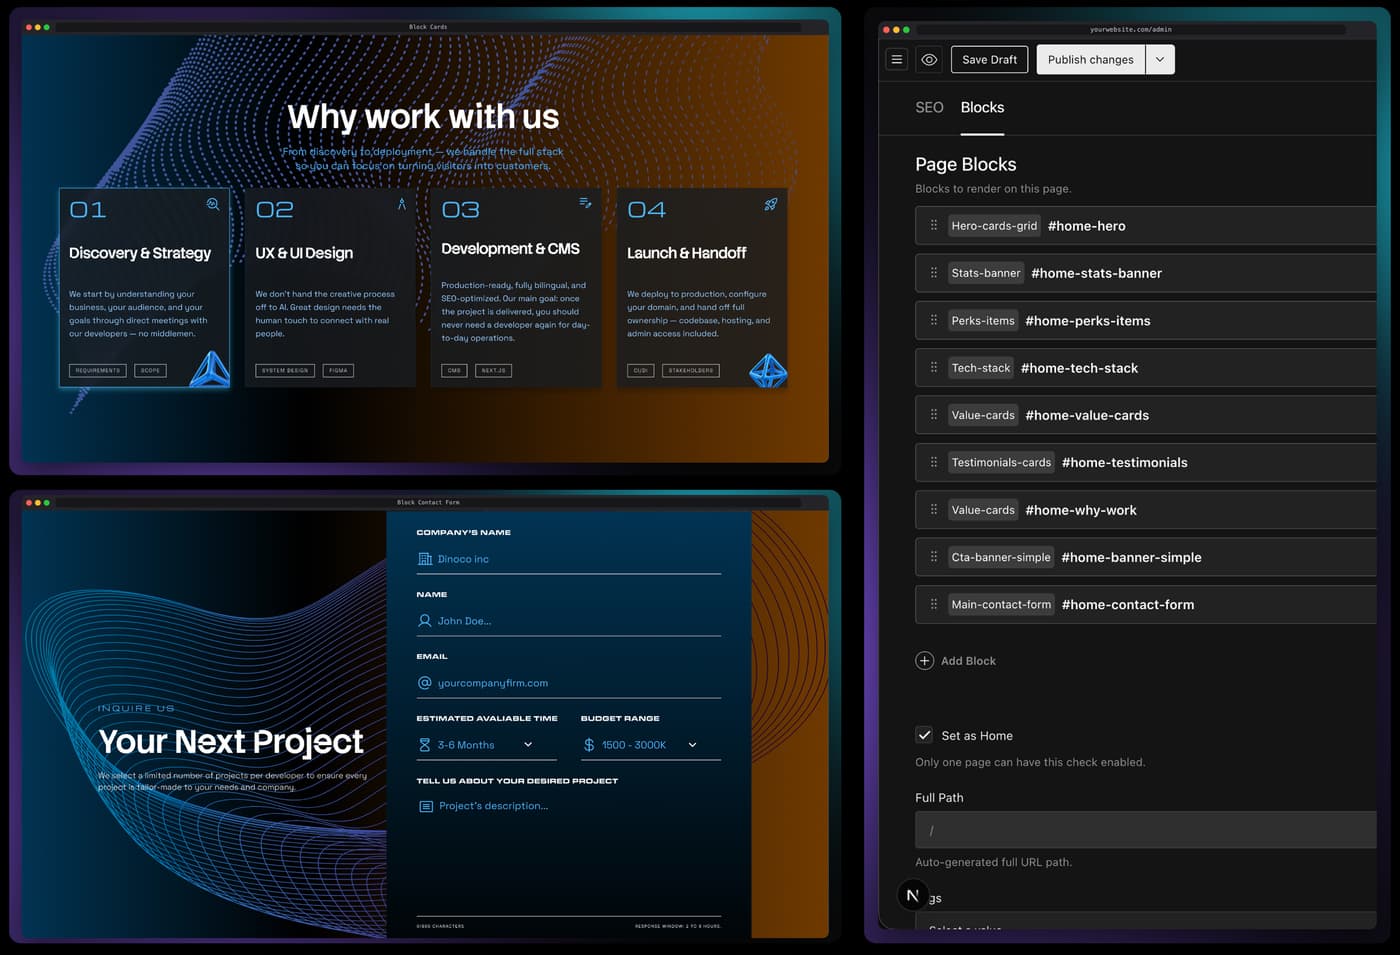Image resolution: width=1400 pixels, height=955 pixels.
Task: Open the Next.js dev tools N badge
Action: click(912, 895)
